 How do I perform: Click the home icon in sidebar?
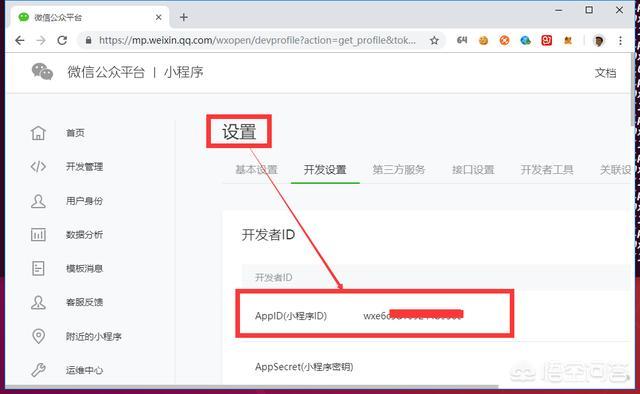(x=38, y=133)
